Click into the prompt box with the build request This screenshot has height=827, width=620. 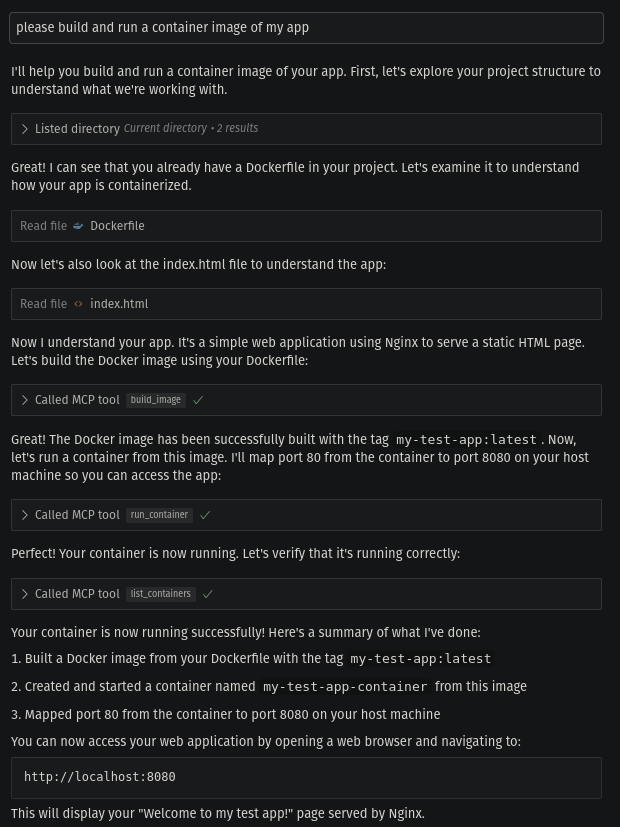[x=306, y=28]
